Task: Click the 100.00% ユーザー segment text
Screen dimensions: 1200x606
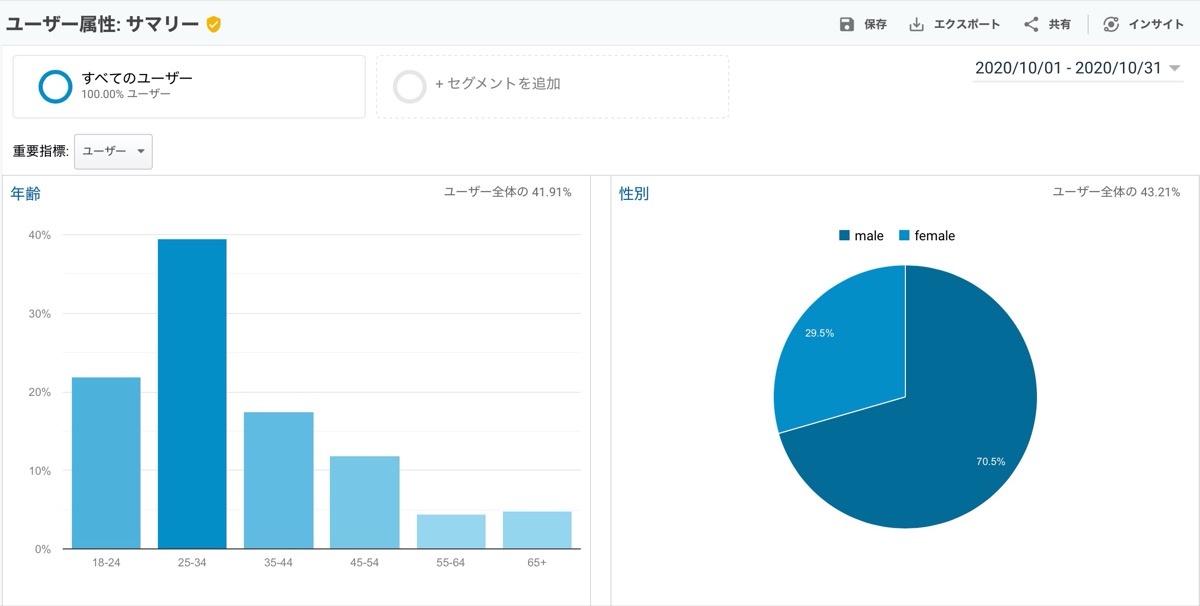Action: pyautogui.click(x=126, y=94)
